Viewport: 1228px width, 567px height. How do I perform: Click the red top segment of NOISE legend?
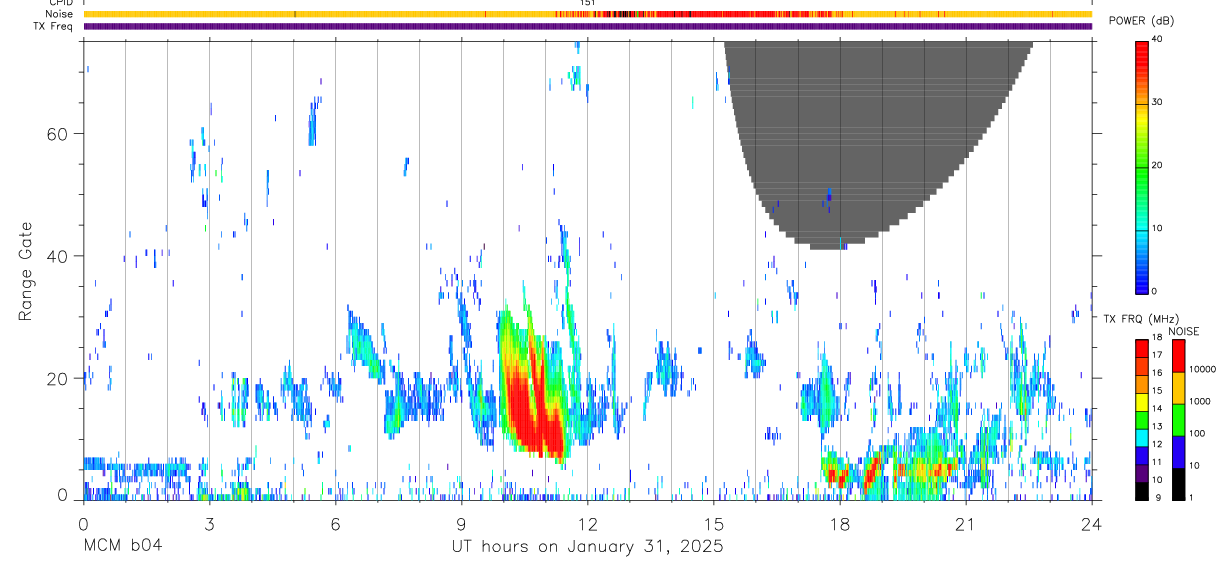pyautogui.click(x=1178, y=357)
